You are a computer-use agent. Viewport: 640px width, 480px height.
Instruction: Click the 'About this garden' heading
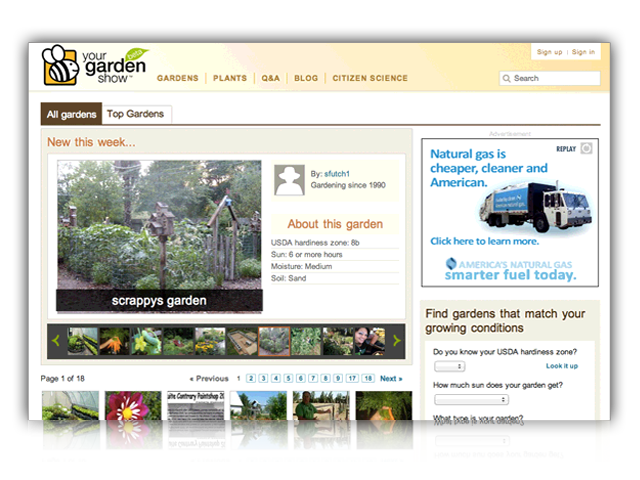point(335,224)
